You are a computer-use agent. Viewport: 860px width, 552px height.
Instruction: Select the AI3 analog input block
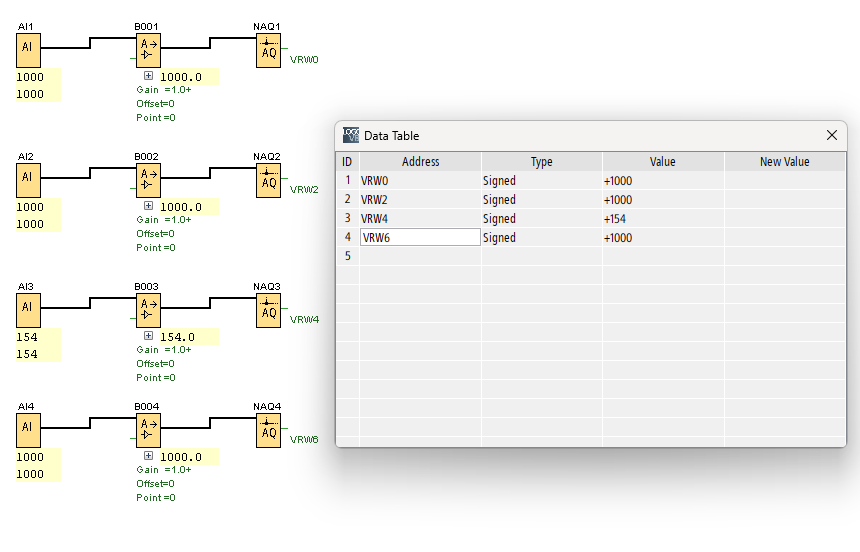29,310
